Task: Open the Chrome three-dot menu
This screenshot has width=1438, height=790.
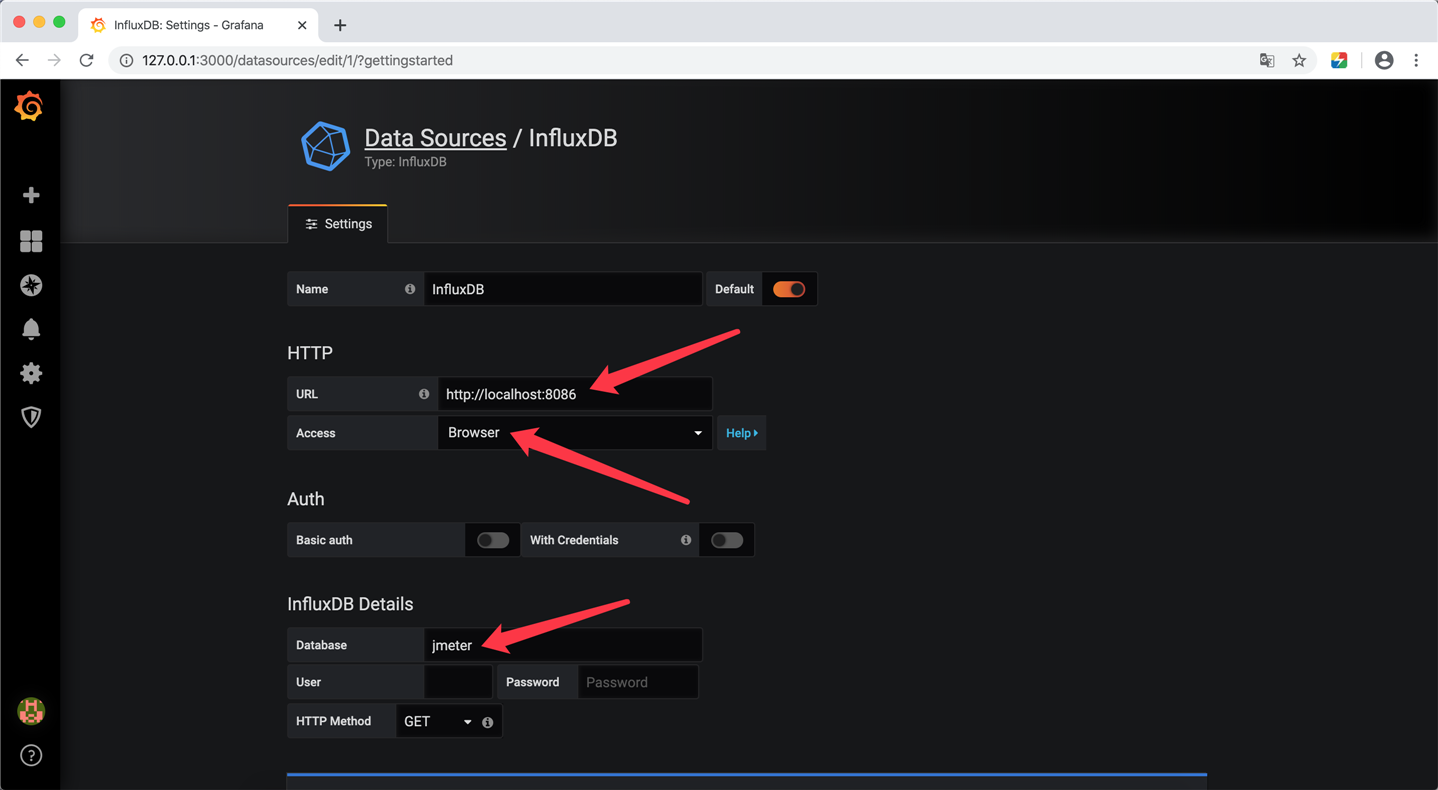Action: [1416, 60]
